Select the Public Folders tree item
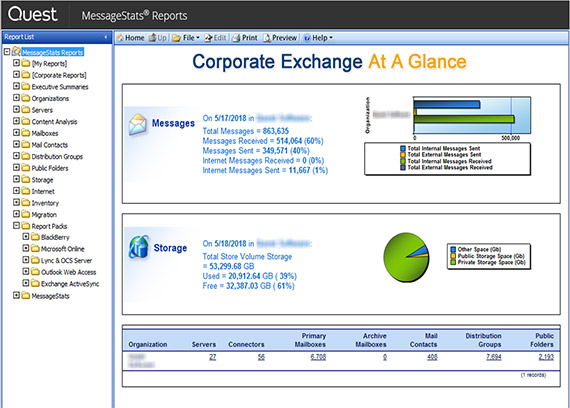The width and height of the screenshot is (570, 408). (x=50, y=168)
